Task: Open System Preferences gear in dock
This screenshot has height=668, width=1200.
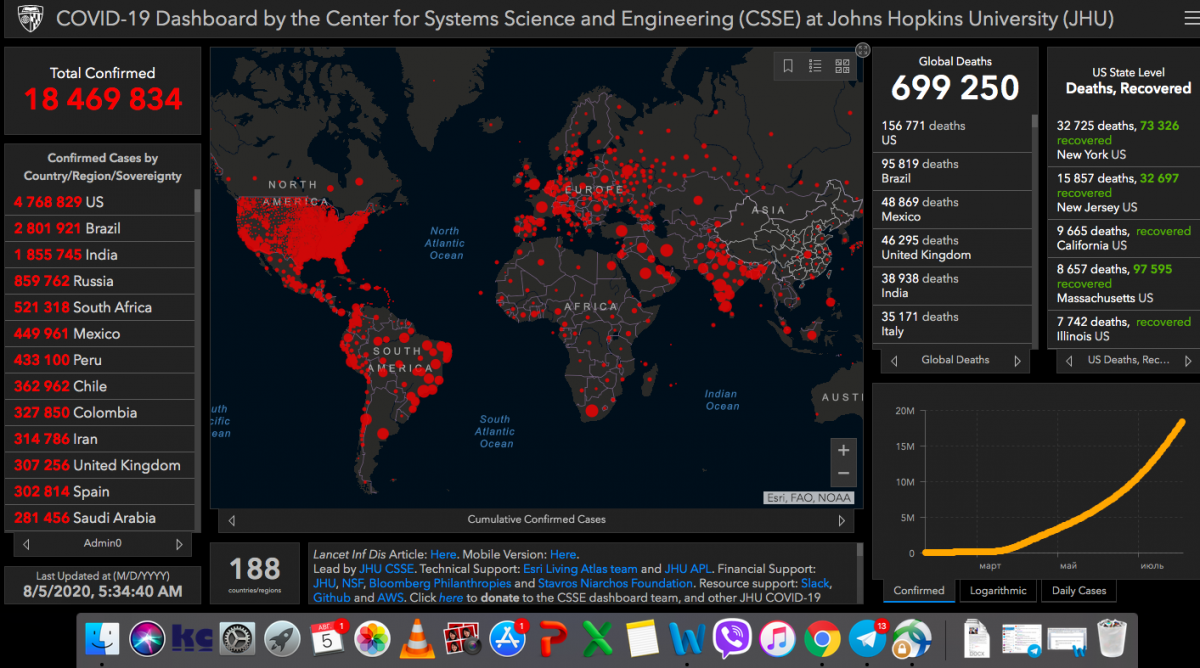Action: tap(237, 638)
